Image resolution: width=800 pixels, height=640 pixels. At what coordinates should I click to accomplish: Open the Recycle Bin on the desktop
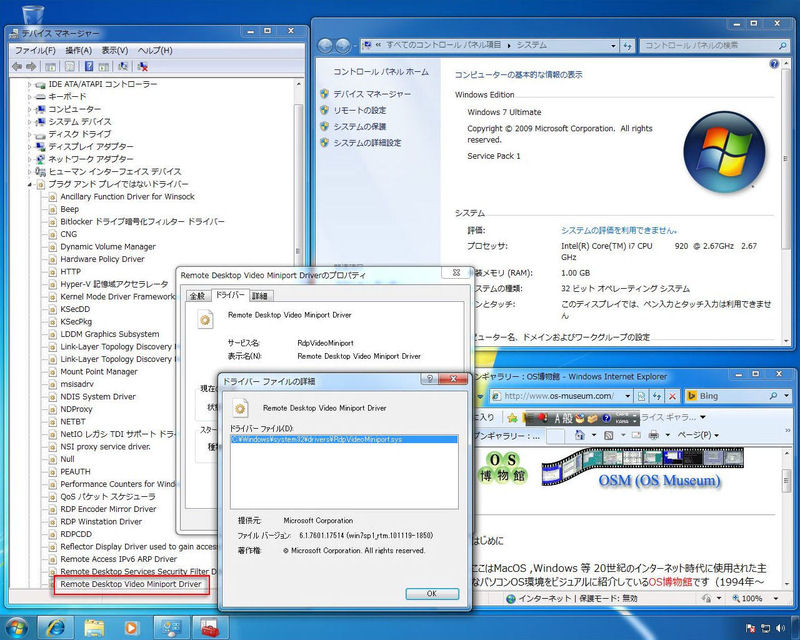(33, 13)
